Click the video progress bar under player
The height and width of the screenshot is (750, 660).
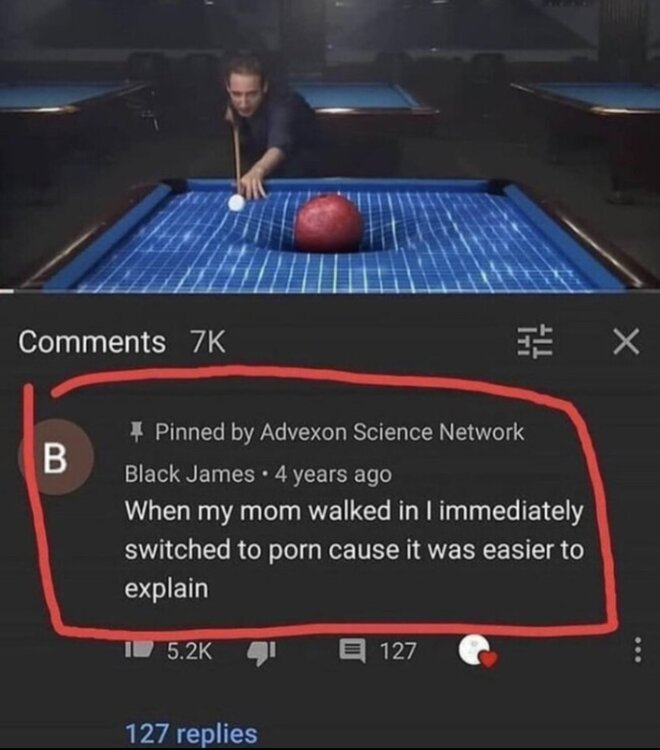coord(330,291)
